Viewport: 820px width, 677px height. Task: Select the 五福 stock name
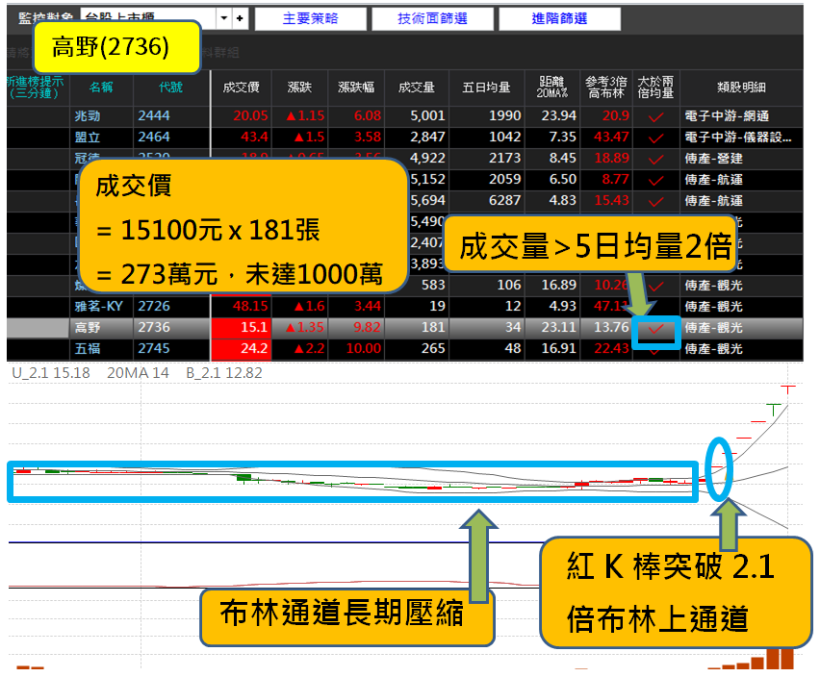pyautogui.click(x=87, y=349)
